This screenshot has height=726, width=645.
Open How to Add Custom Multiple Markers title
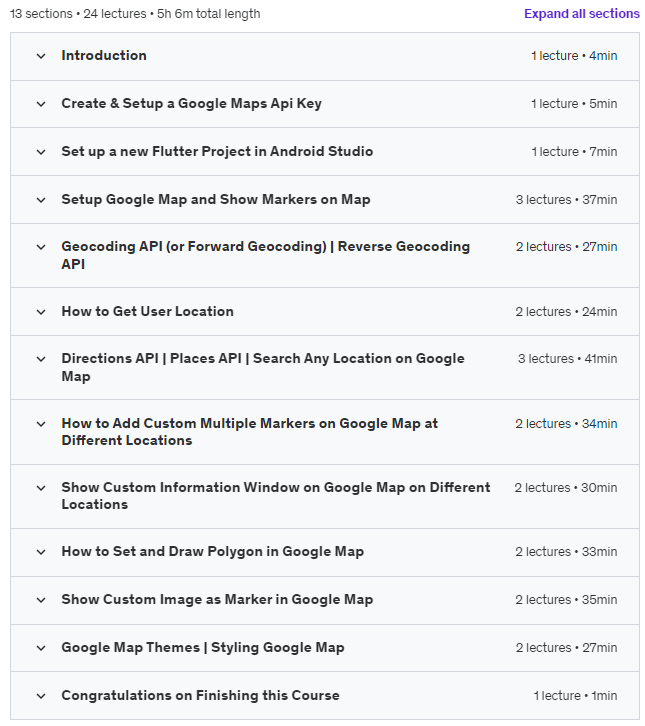(x=250, y=432)
